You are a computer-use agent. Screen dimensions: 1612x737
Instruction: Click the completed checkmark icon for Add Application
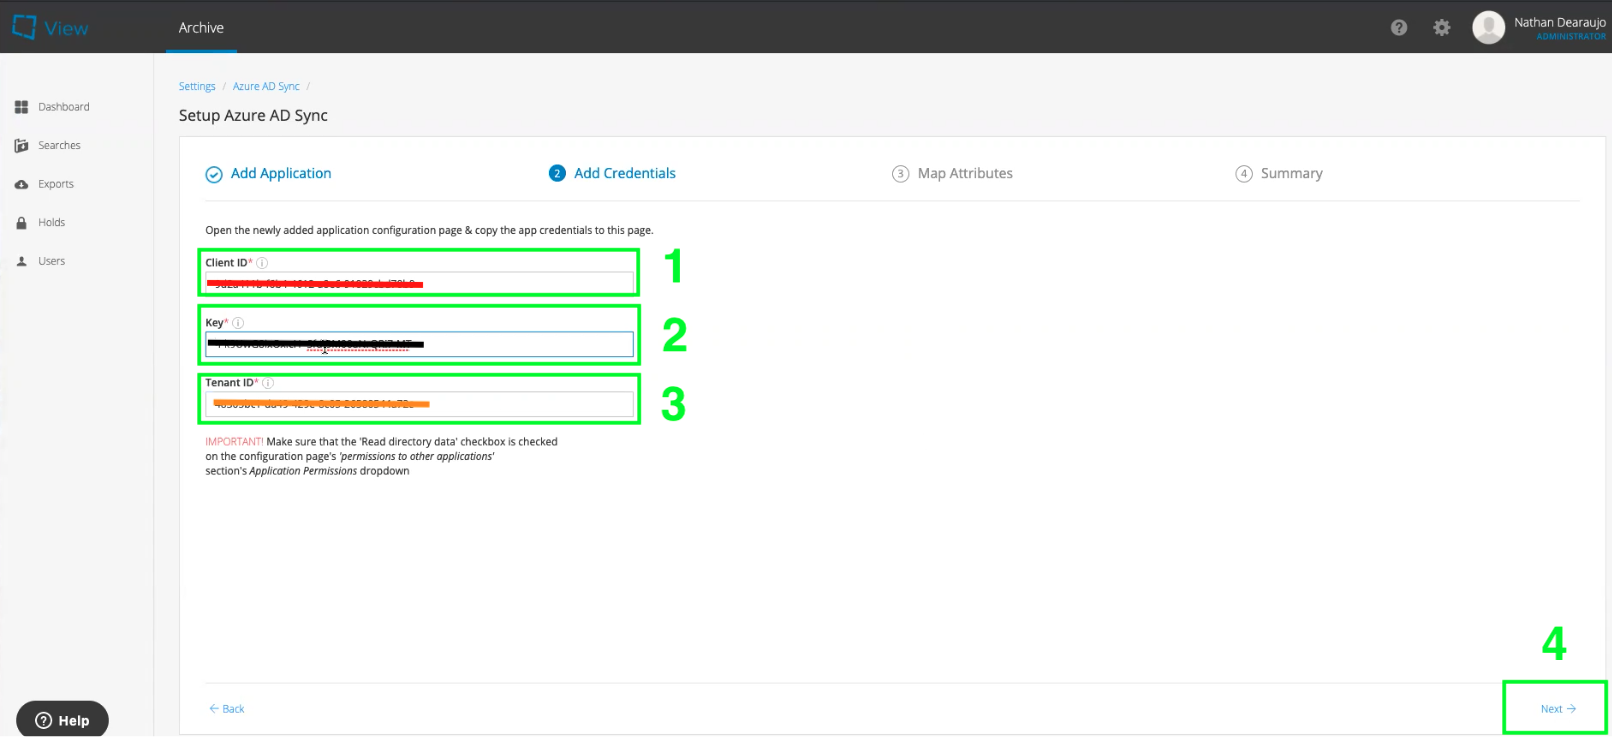click(214, 174)
